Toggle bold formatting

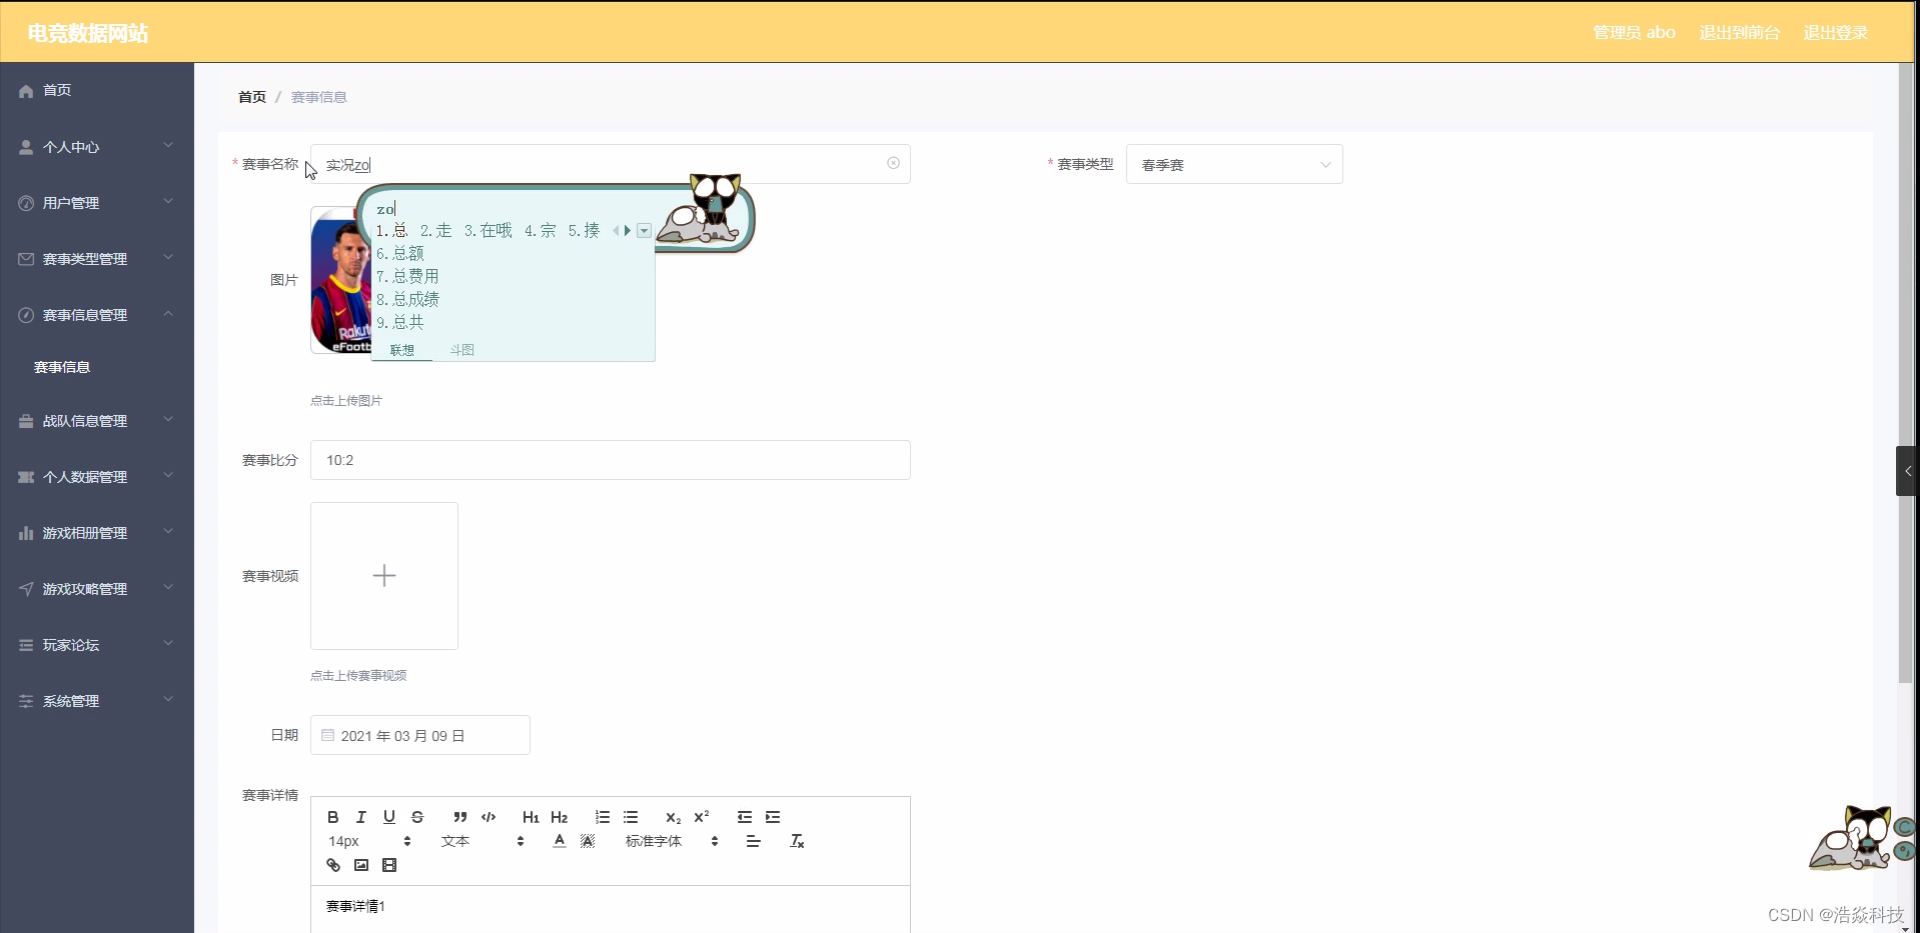[333, 817]
